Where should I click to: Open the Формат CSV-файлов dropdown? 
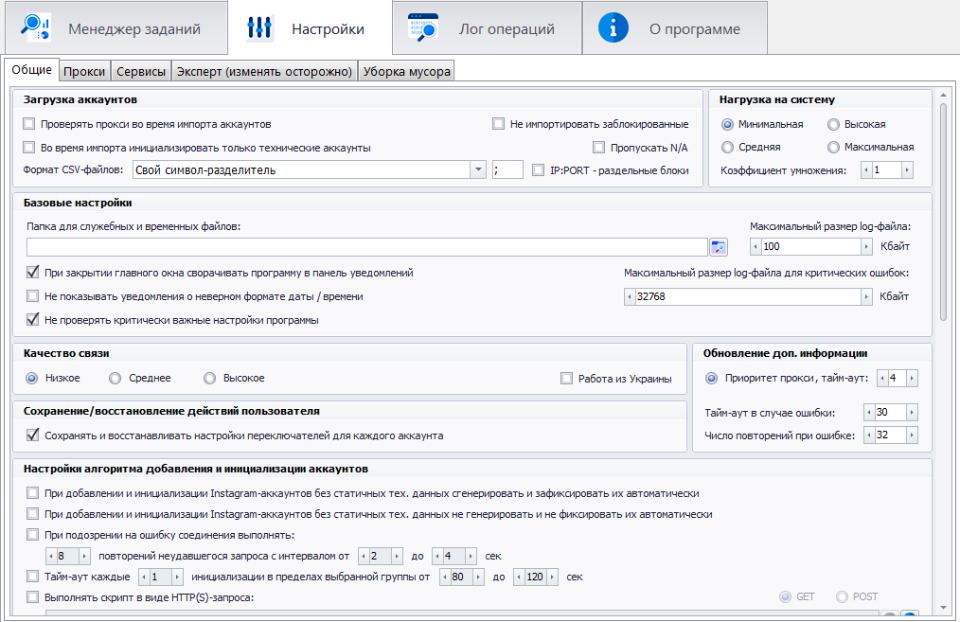point(477,170)
